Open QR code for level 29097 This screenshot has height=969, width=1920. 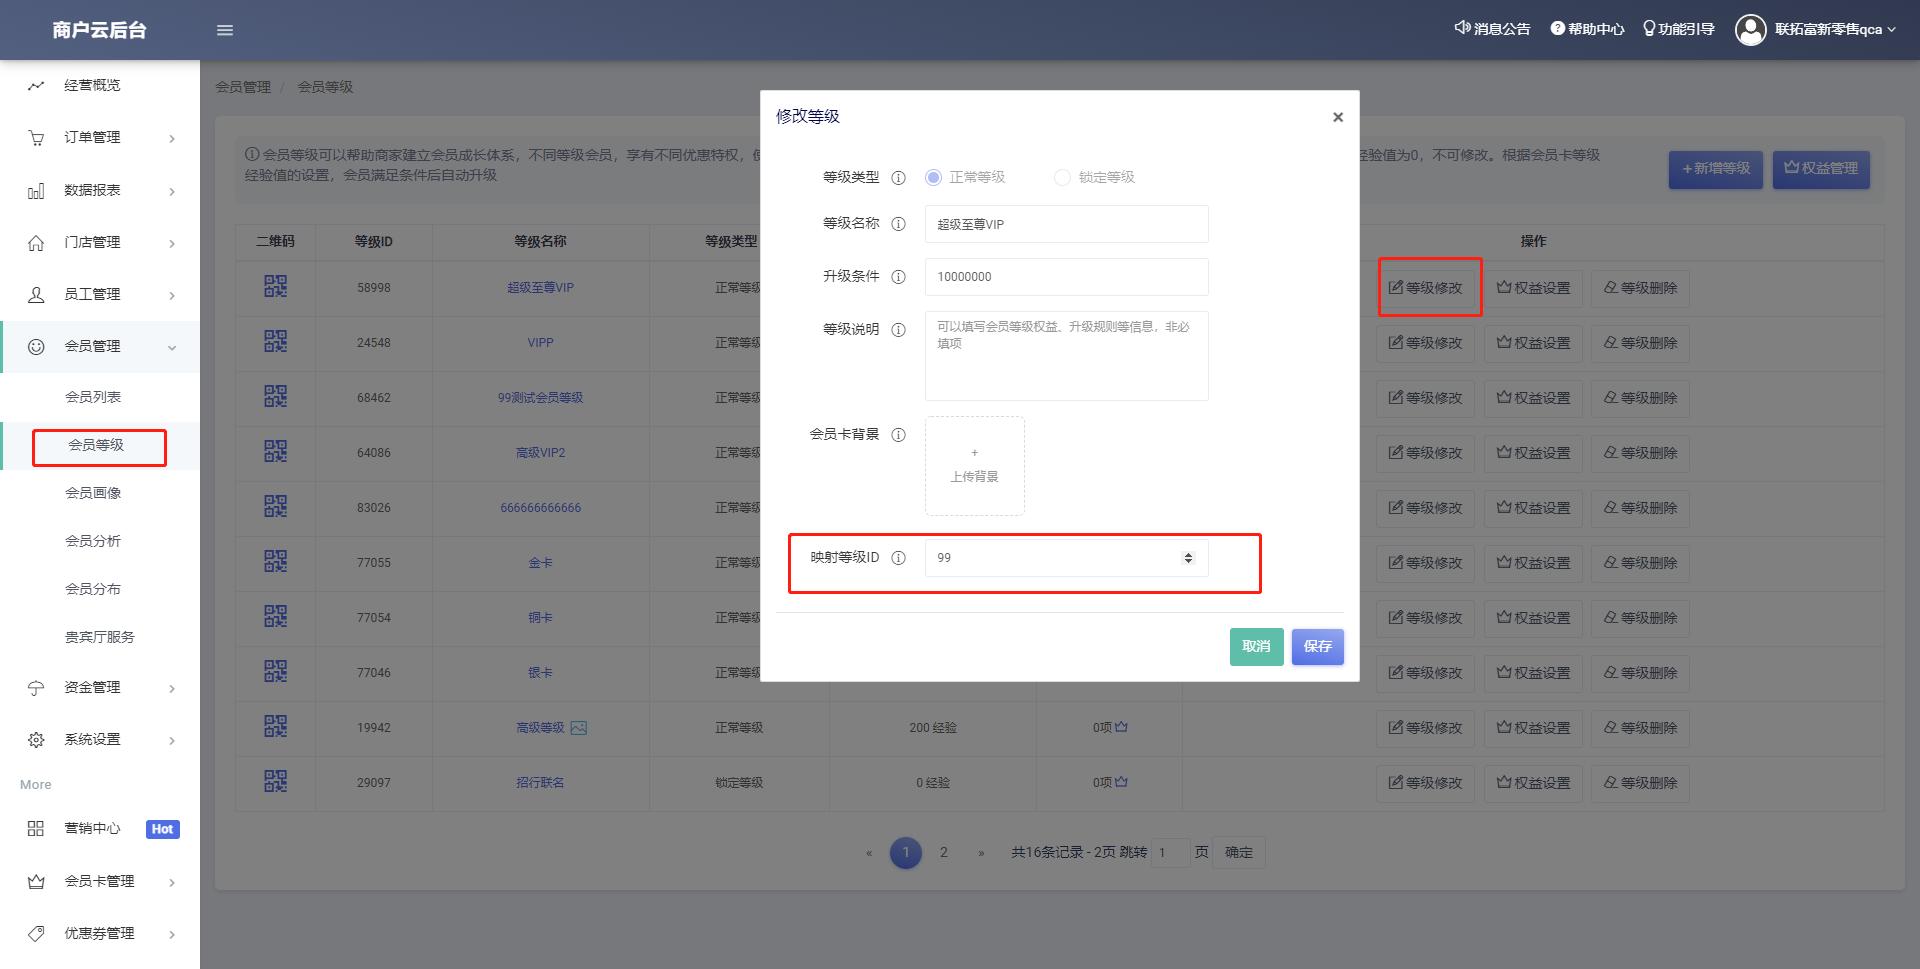pos(275,782)
